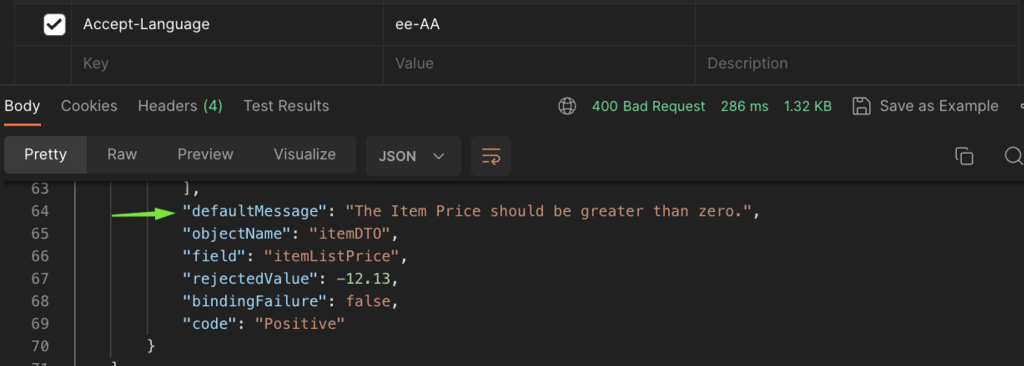Click Save as Example
The height and width of the screenshot is (366, 1024).
pos(938,106)
